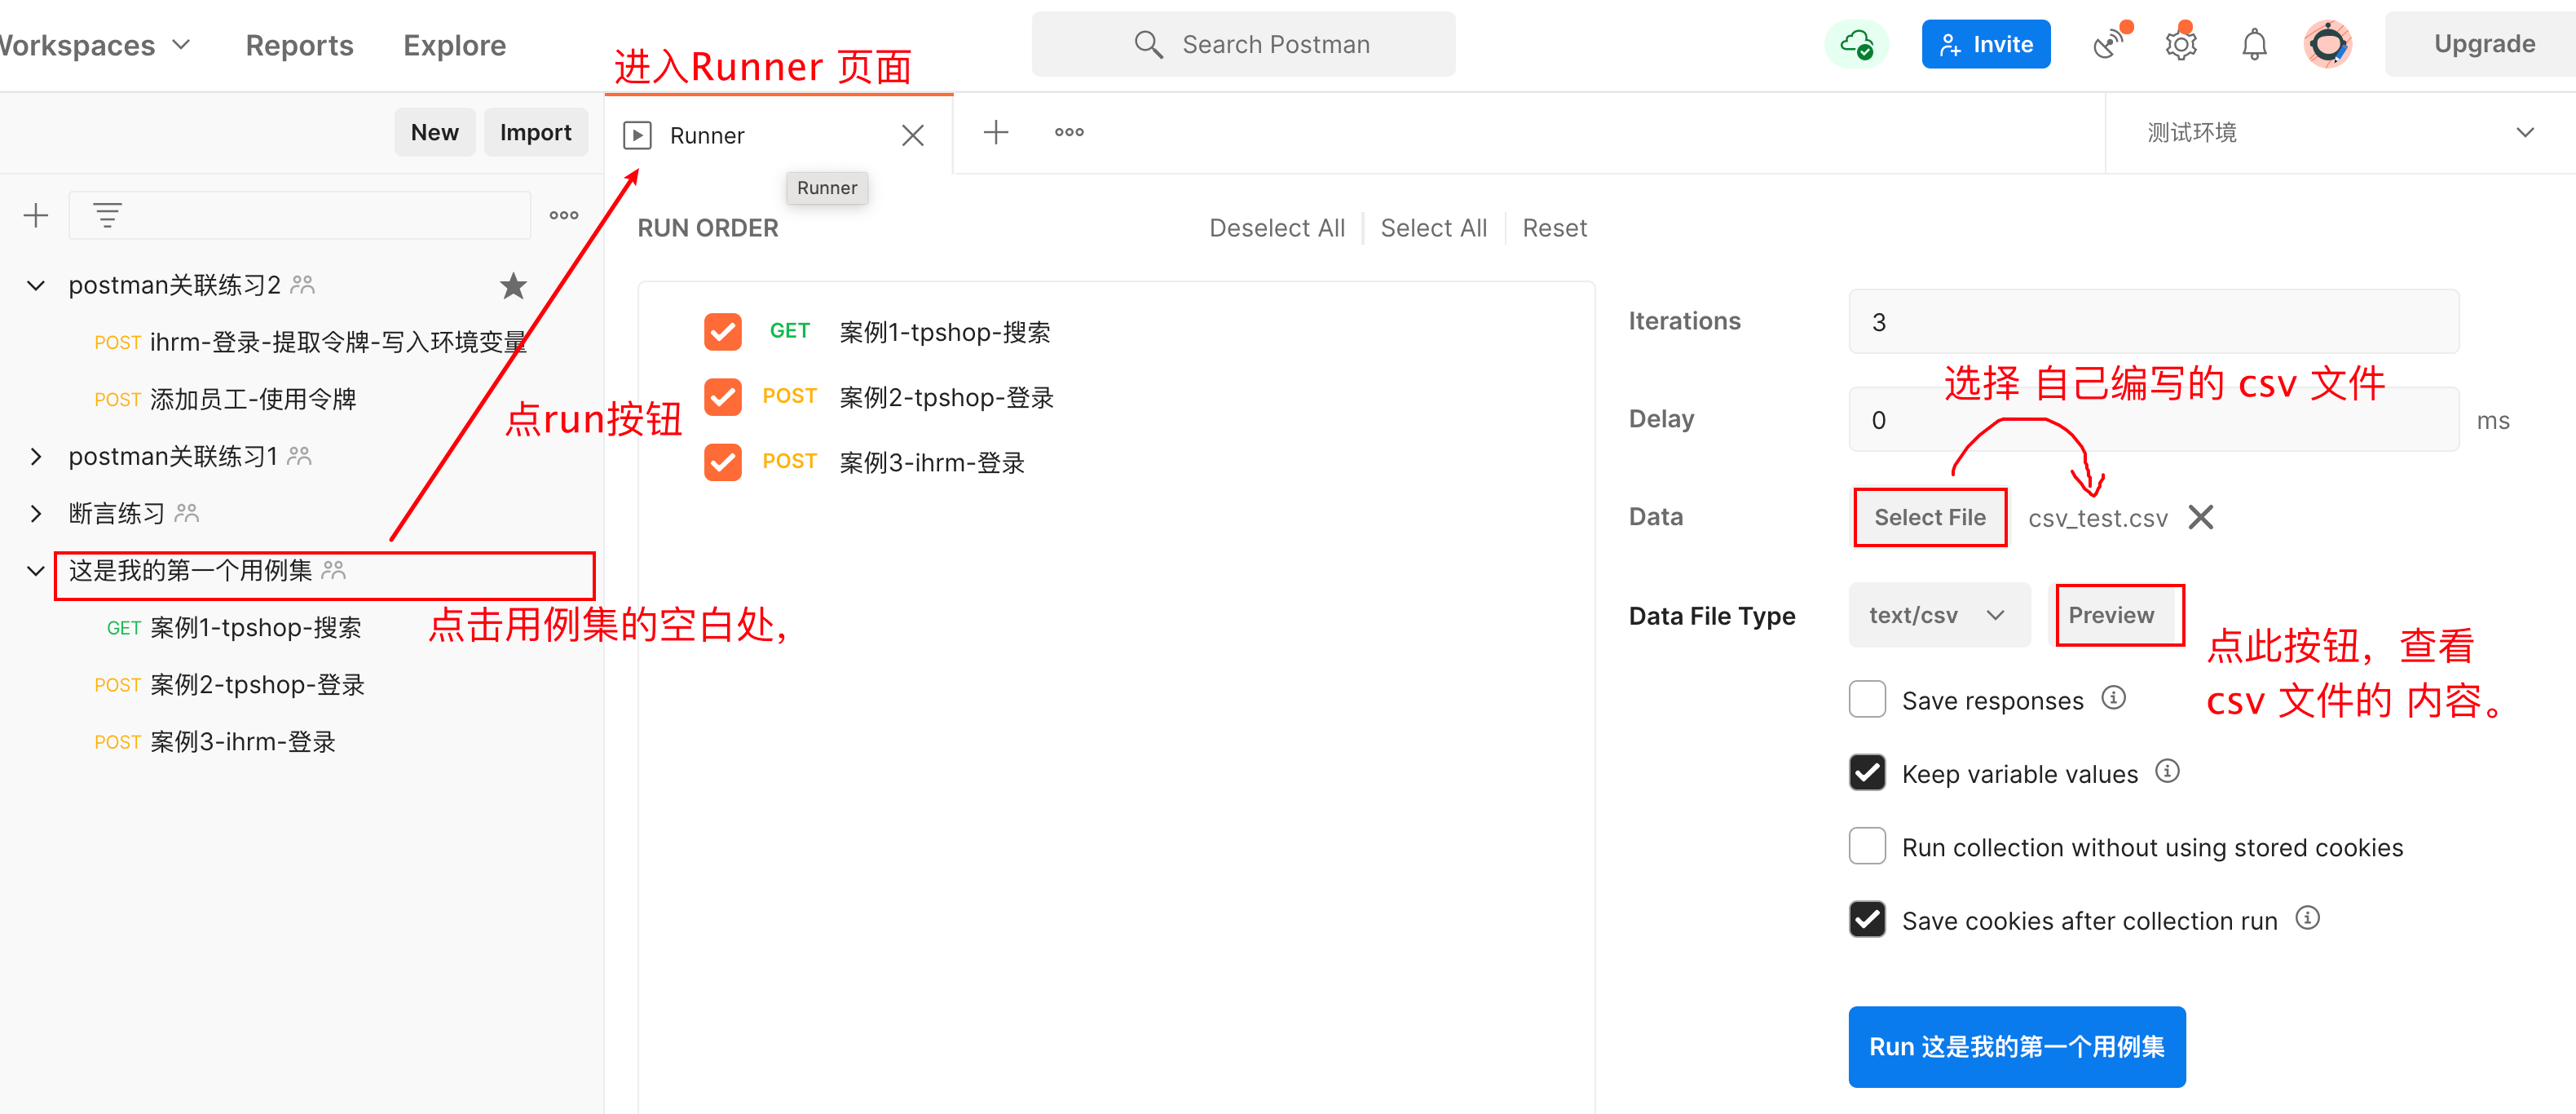Click shared icon beside 断言练习
The height and width of the screenshot is (1114, 2576).
(187, 514)
